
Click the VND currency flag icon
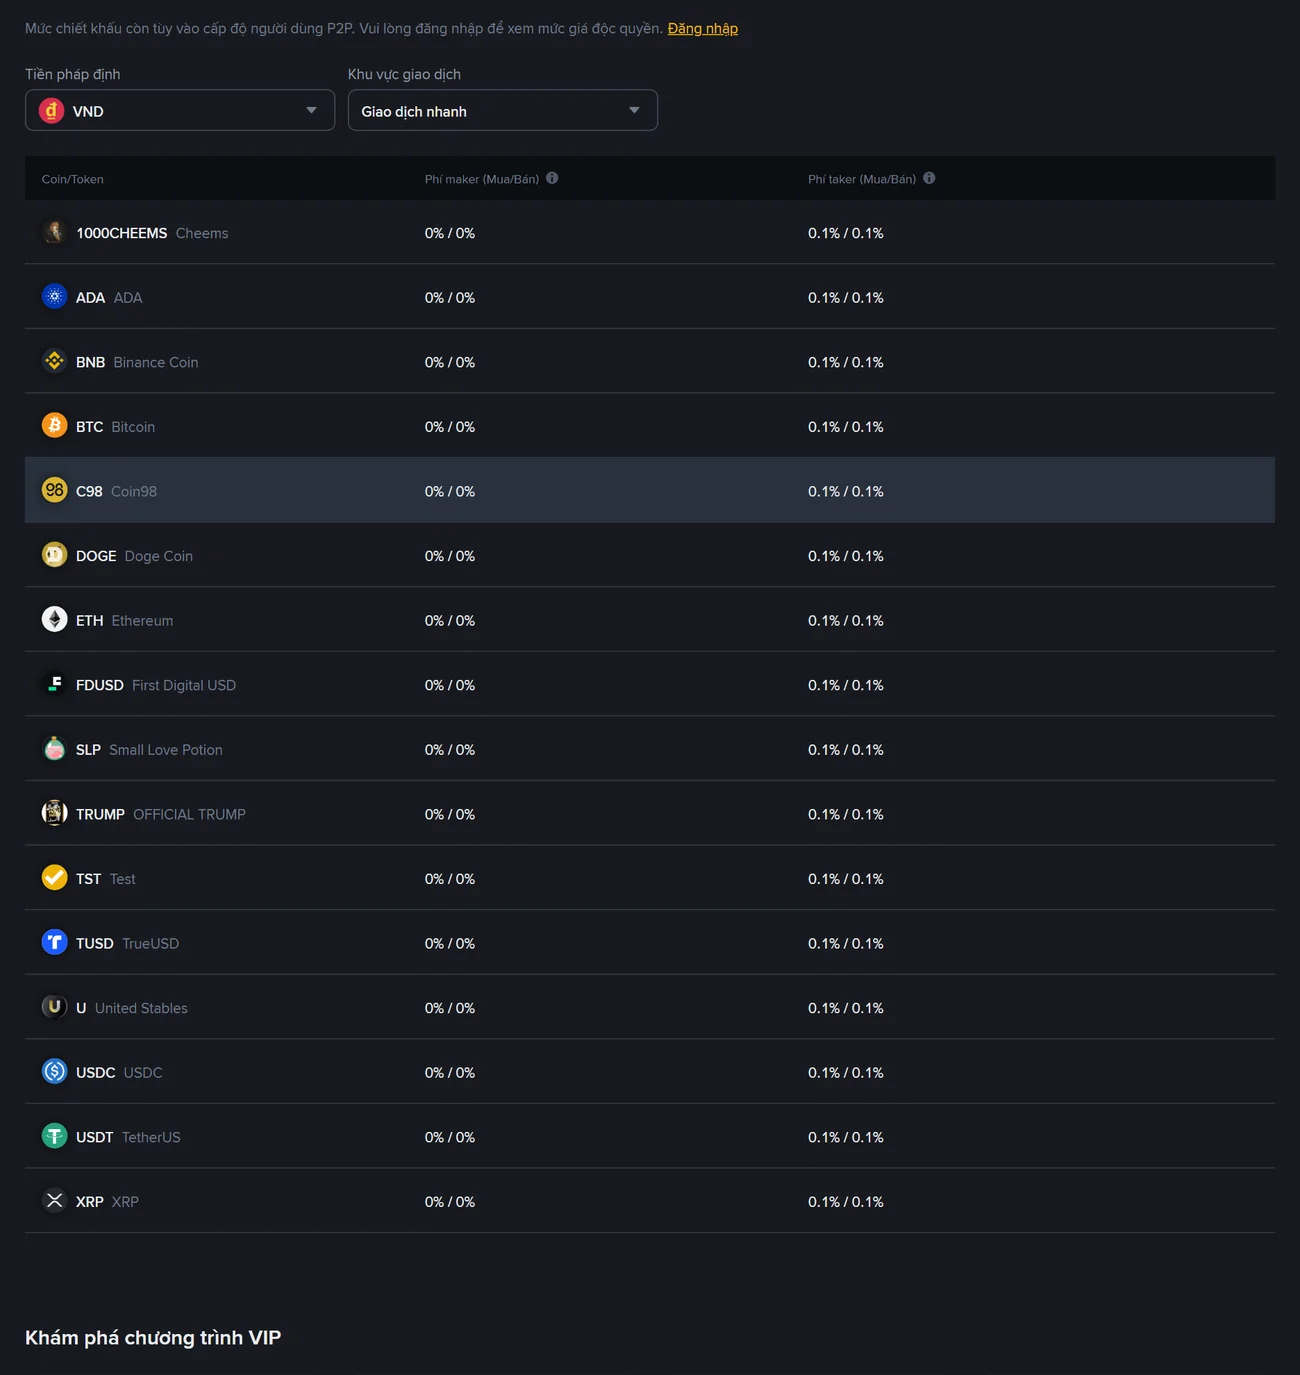(52, 110)
